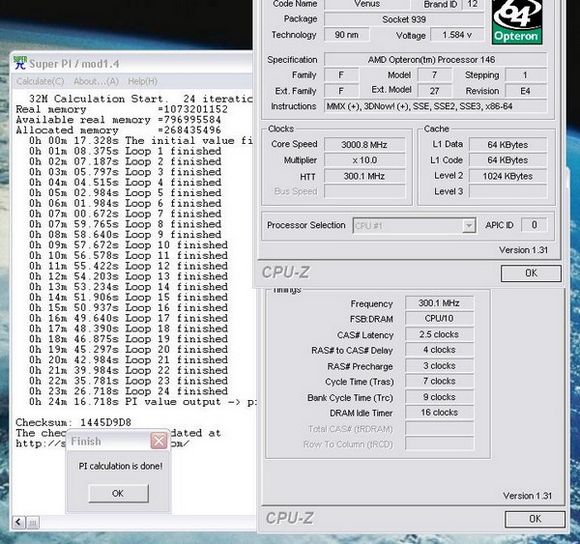Click the Specification field AMD Opteron Processor 146
The width and height of the screenshot is (580, 544).
435,60
